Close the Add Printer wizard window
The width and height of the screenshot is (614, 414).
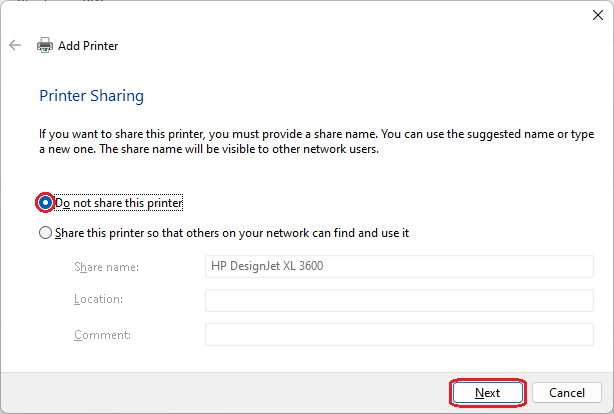coord(598,15)
